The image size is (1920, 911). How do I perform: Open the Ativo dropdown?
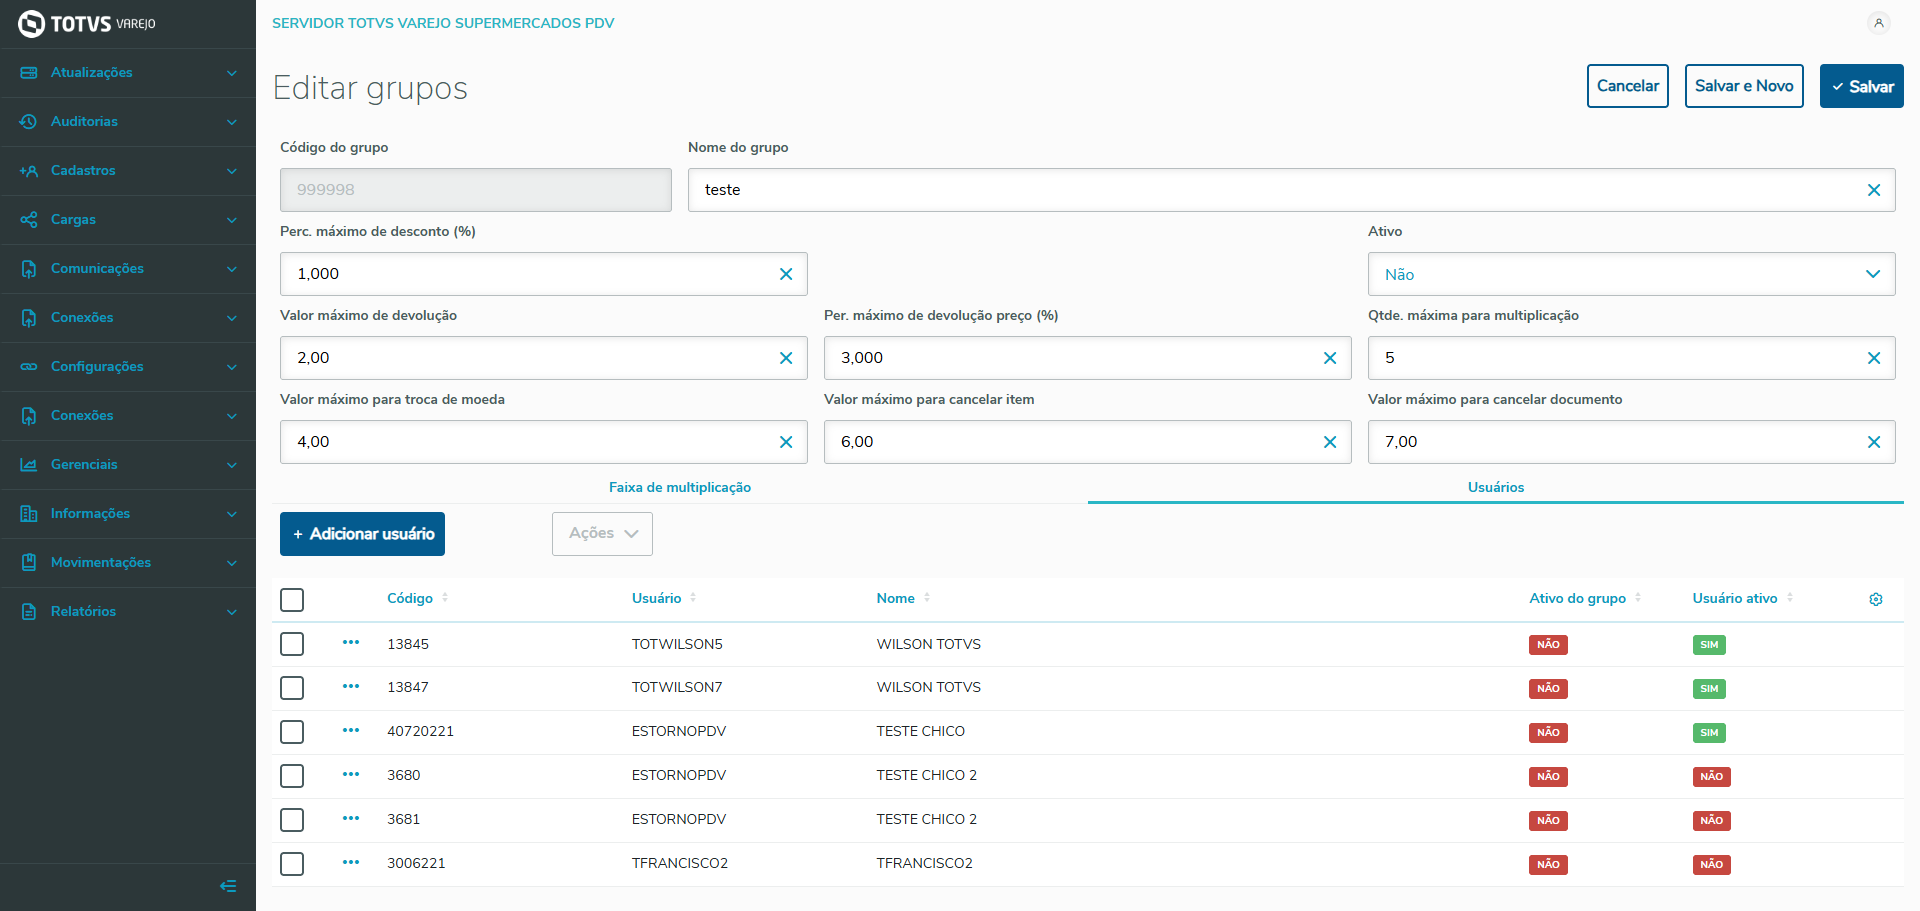tap(1630, 274)
